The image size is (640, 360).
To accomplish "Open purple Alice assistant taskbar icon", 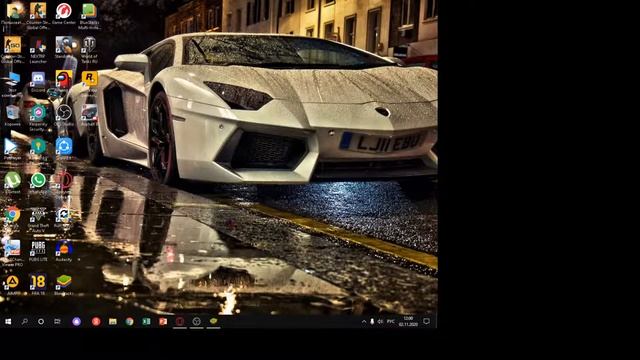I will (76, 322).
